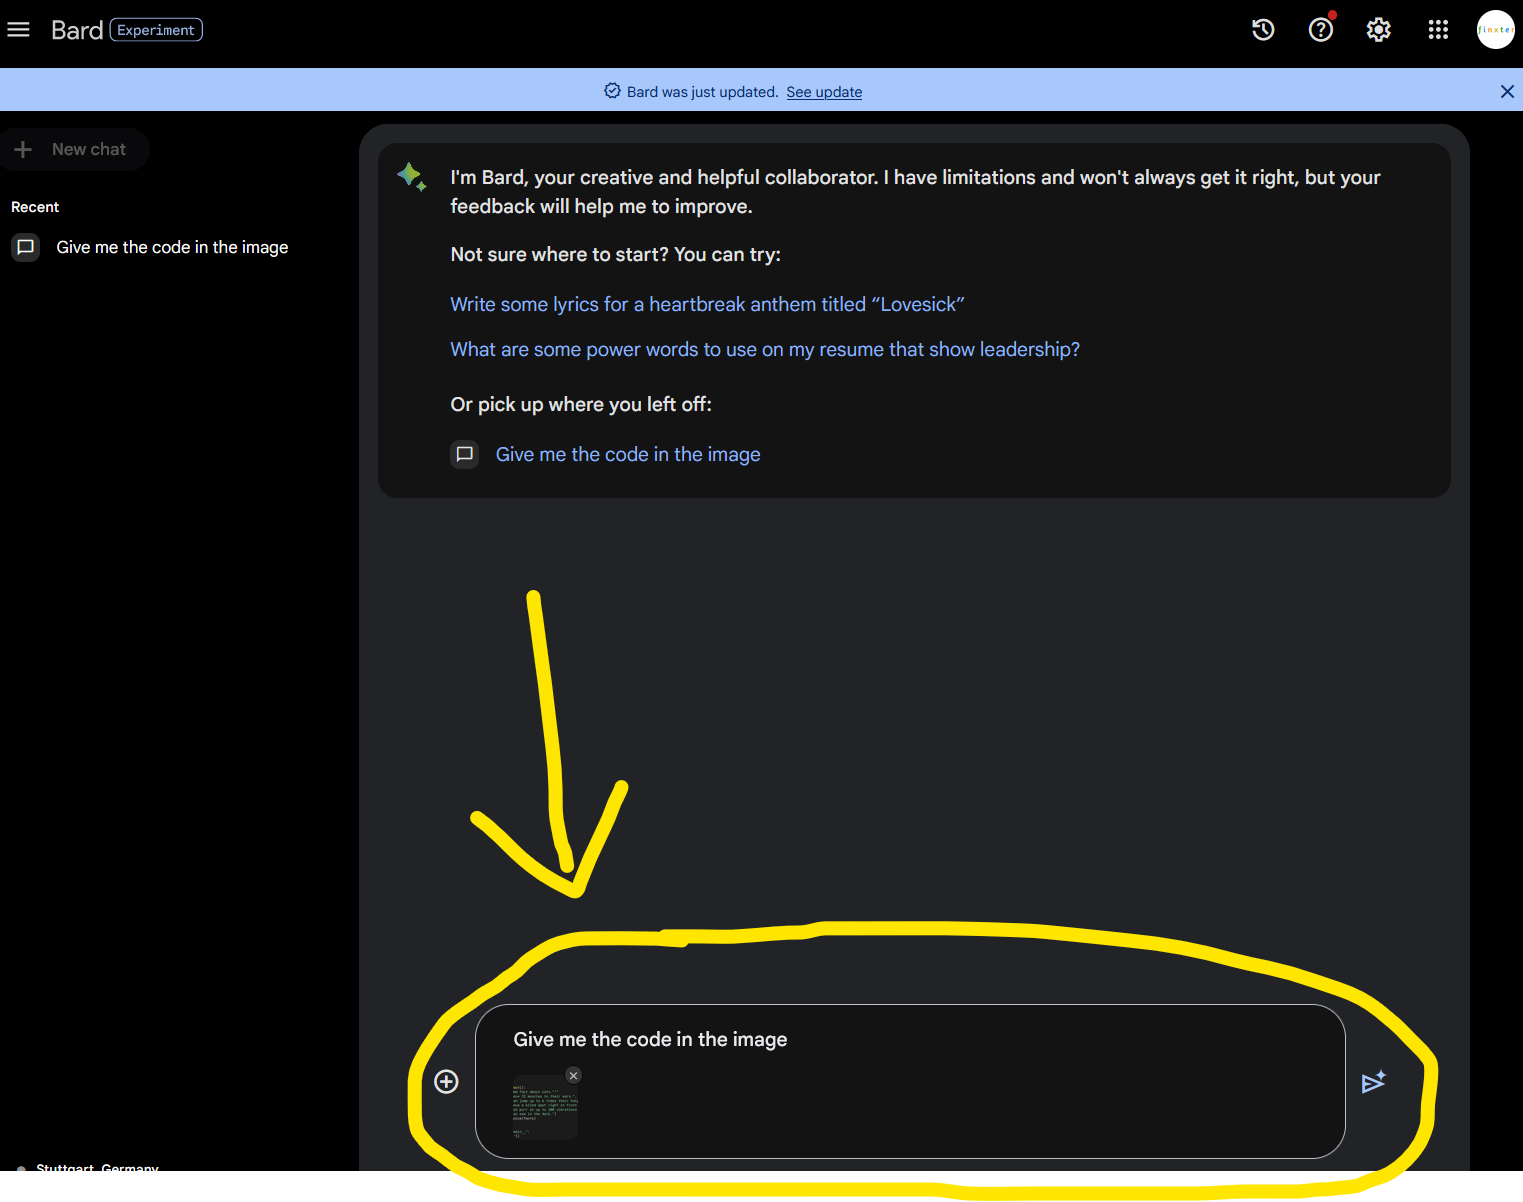
Task: Start a New chat
Action: tap(75, 149)
